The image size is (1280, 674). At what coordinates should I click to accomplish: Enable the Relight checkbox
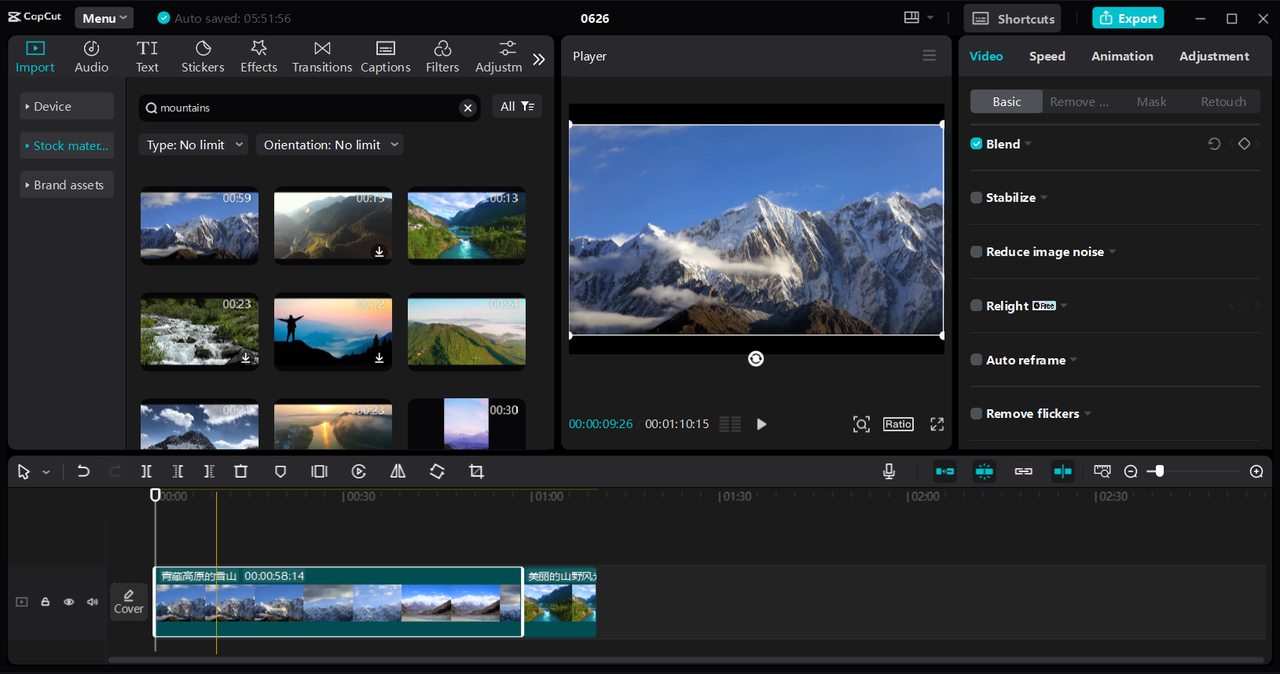(x=976, y=306)
